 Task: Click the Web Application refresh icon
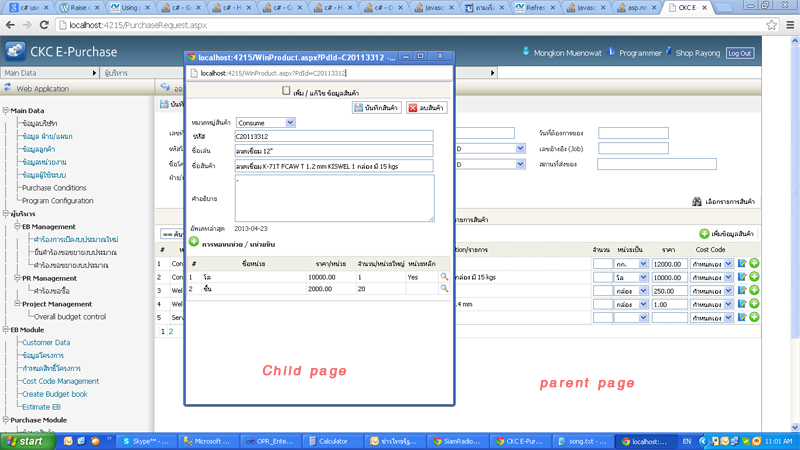click(x=8, y=88)
